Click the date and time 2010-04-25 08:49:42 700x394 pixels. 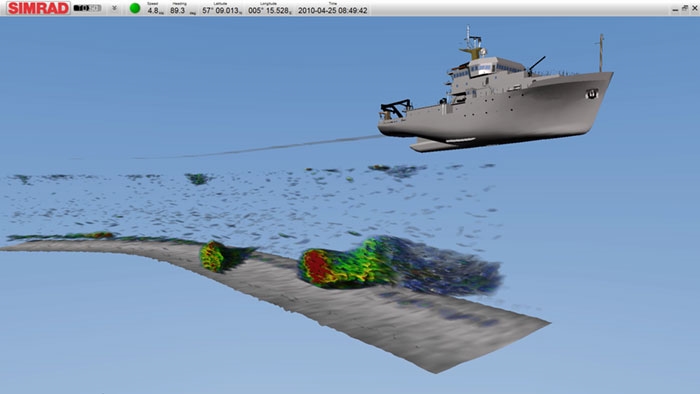(x=333, y=10)
